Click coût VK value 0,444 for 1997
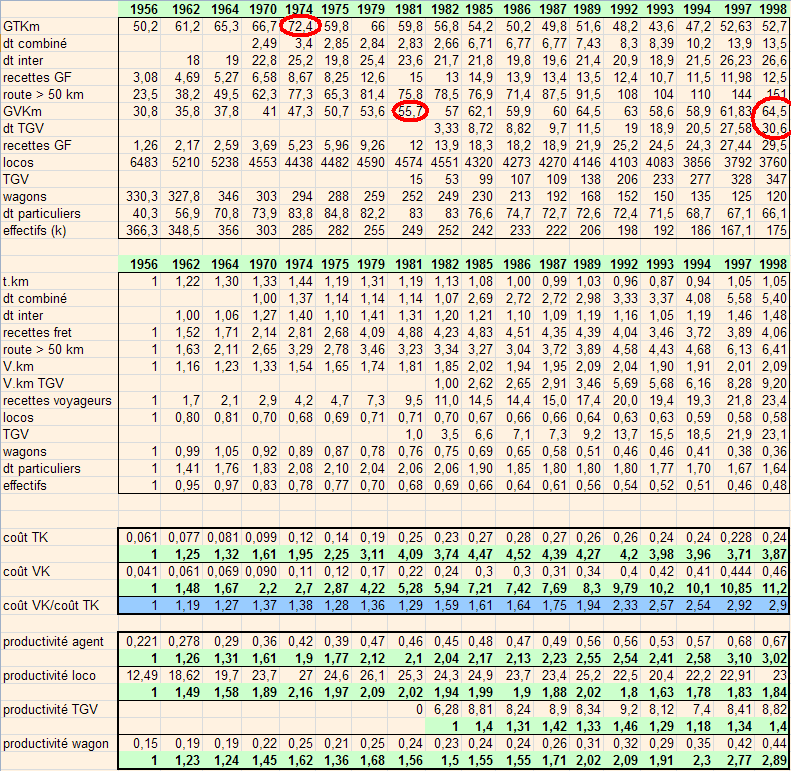This screenshot has width=791, height=771. (736, 572)
